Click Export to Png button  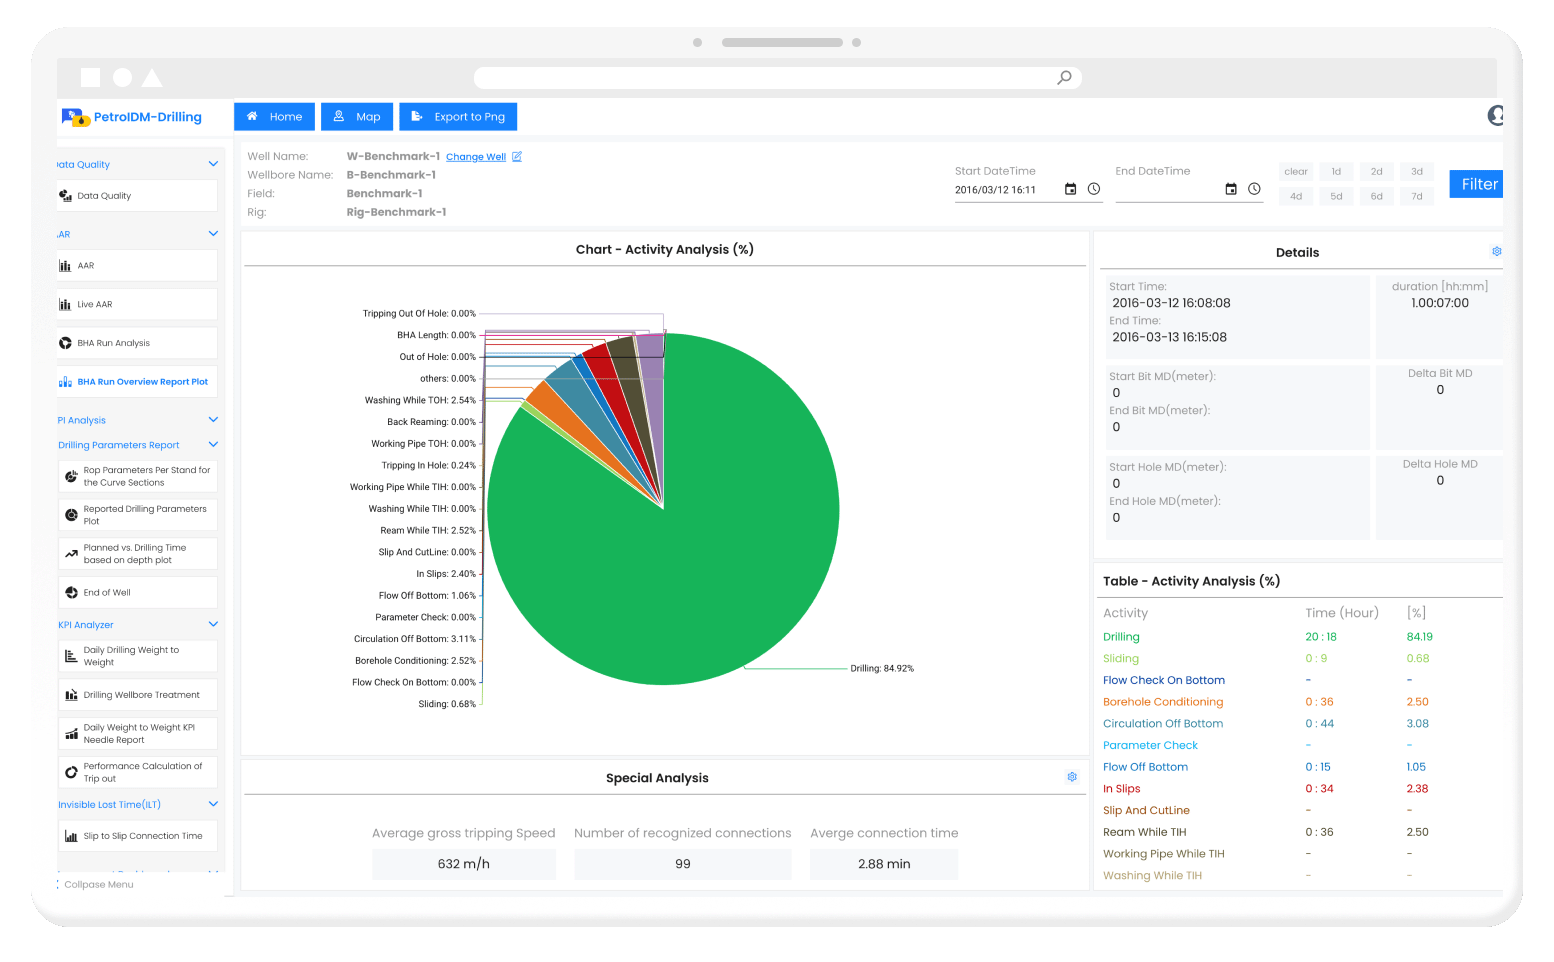[458, 117]
